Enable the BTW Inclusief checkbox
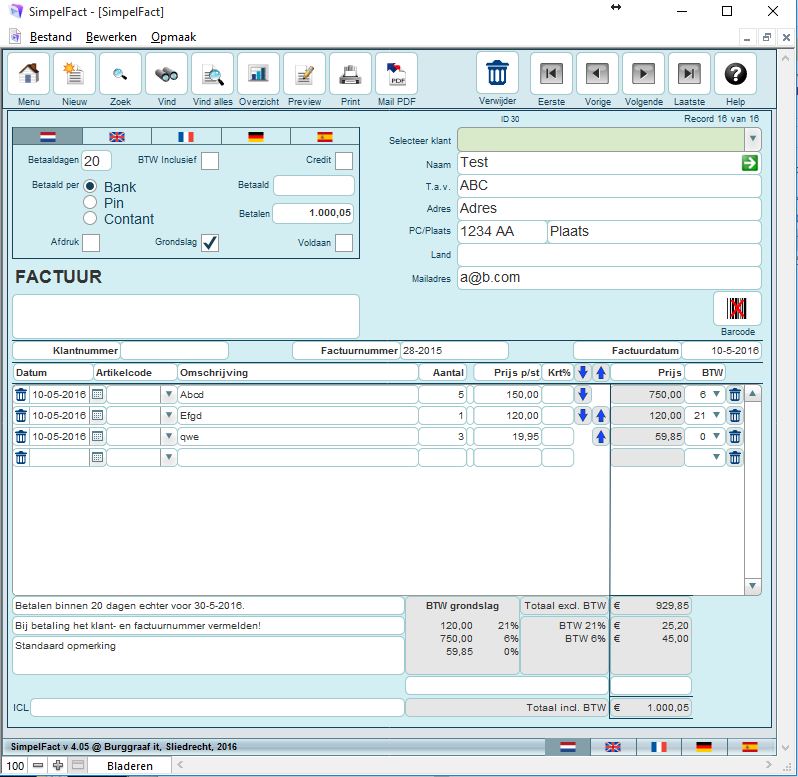This screenshot has height=777, width=798. pyautogui.click(x=210, y=161)
